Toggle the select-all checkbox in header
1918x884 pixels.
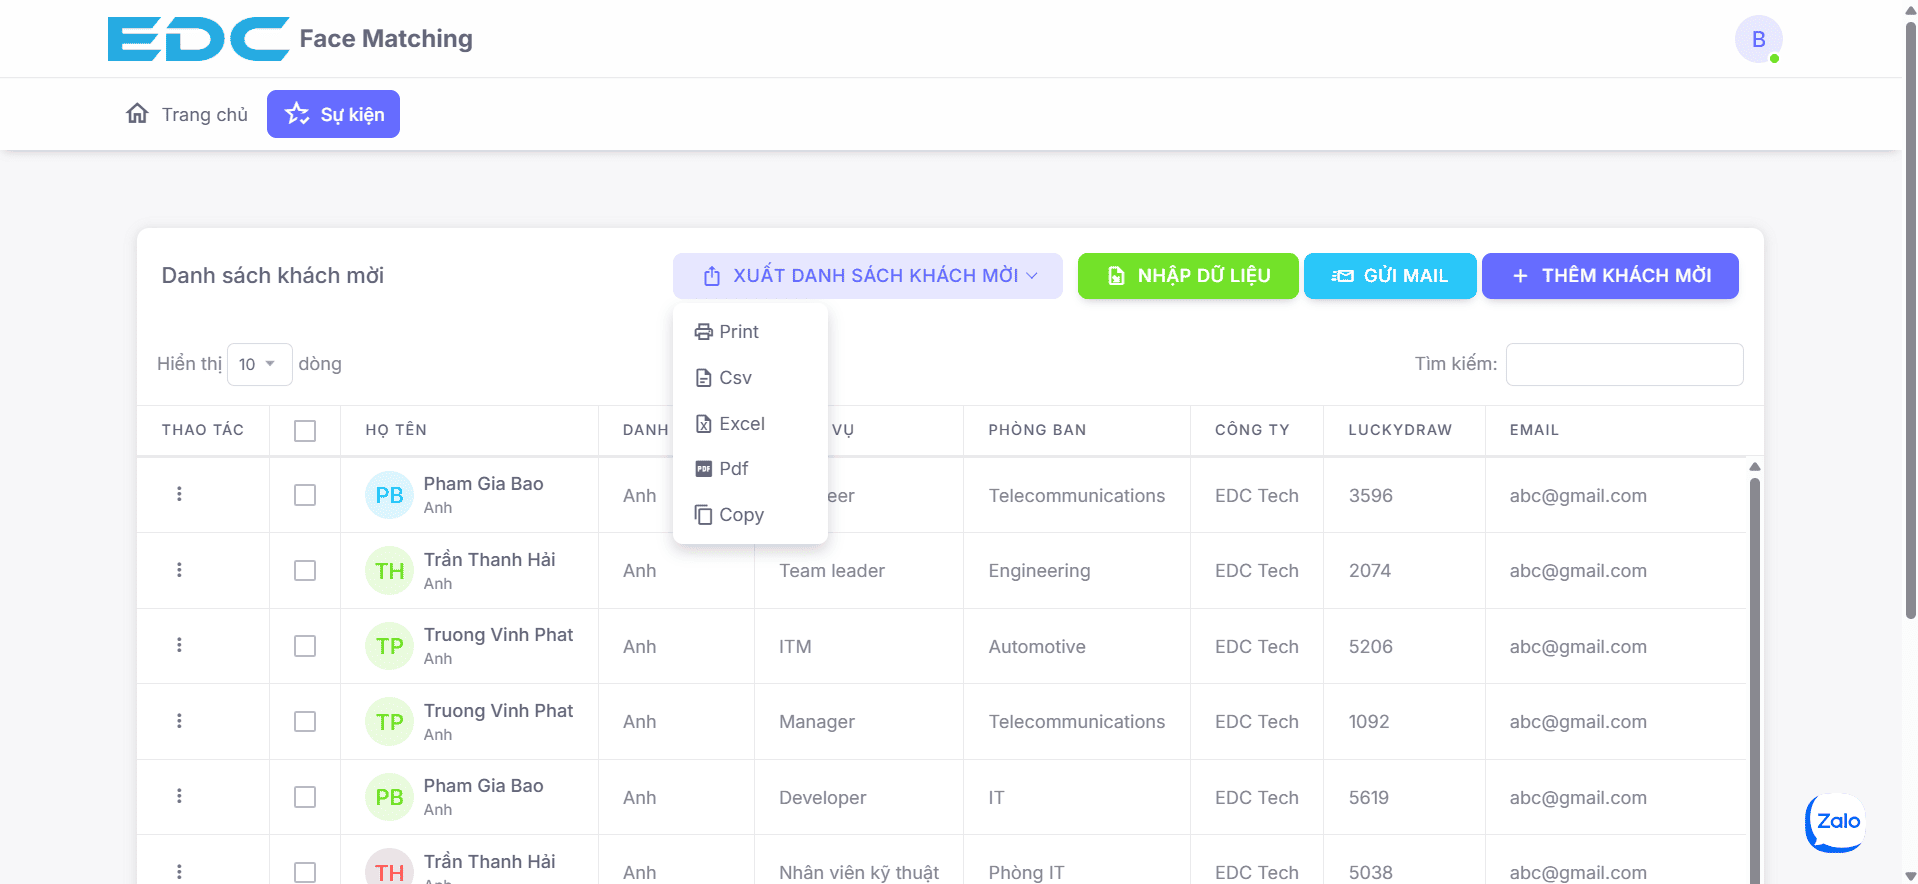tap(305, 431)
